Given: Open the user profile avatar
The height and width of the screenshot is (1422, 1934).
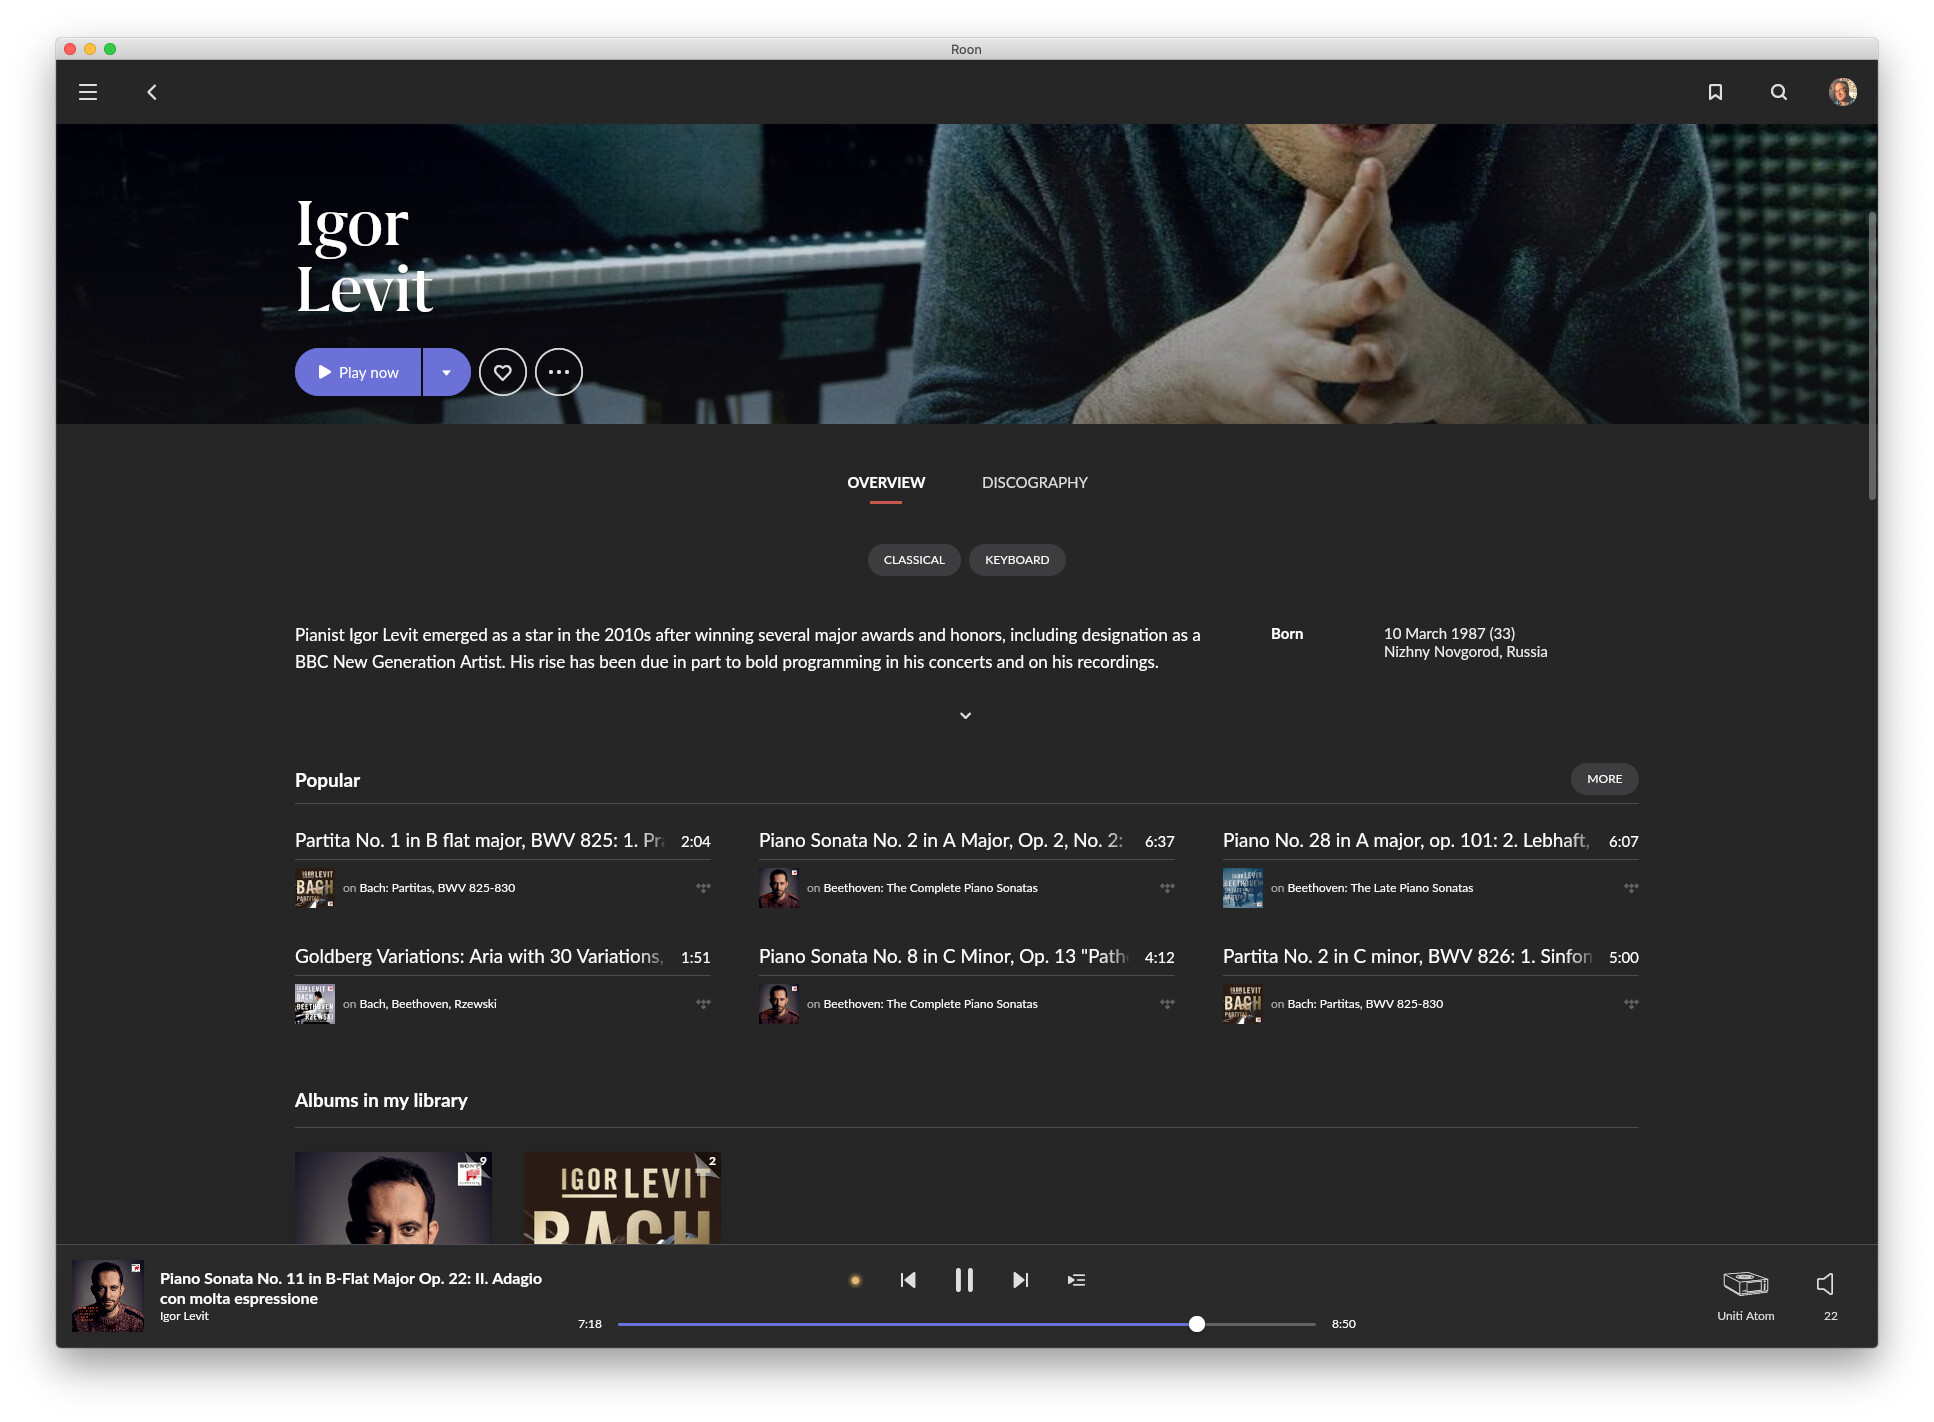Looking at the screenshot, I should 1842,92.
